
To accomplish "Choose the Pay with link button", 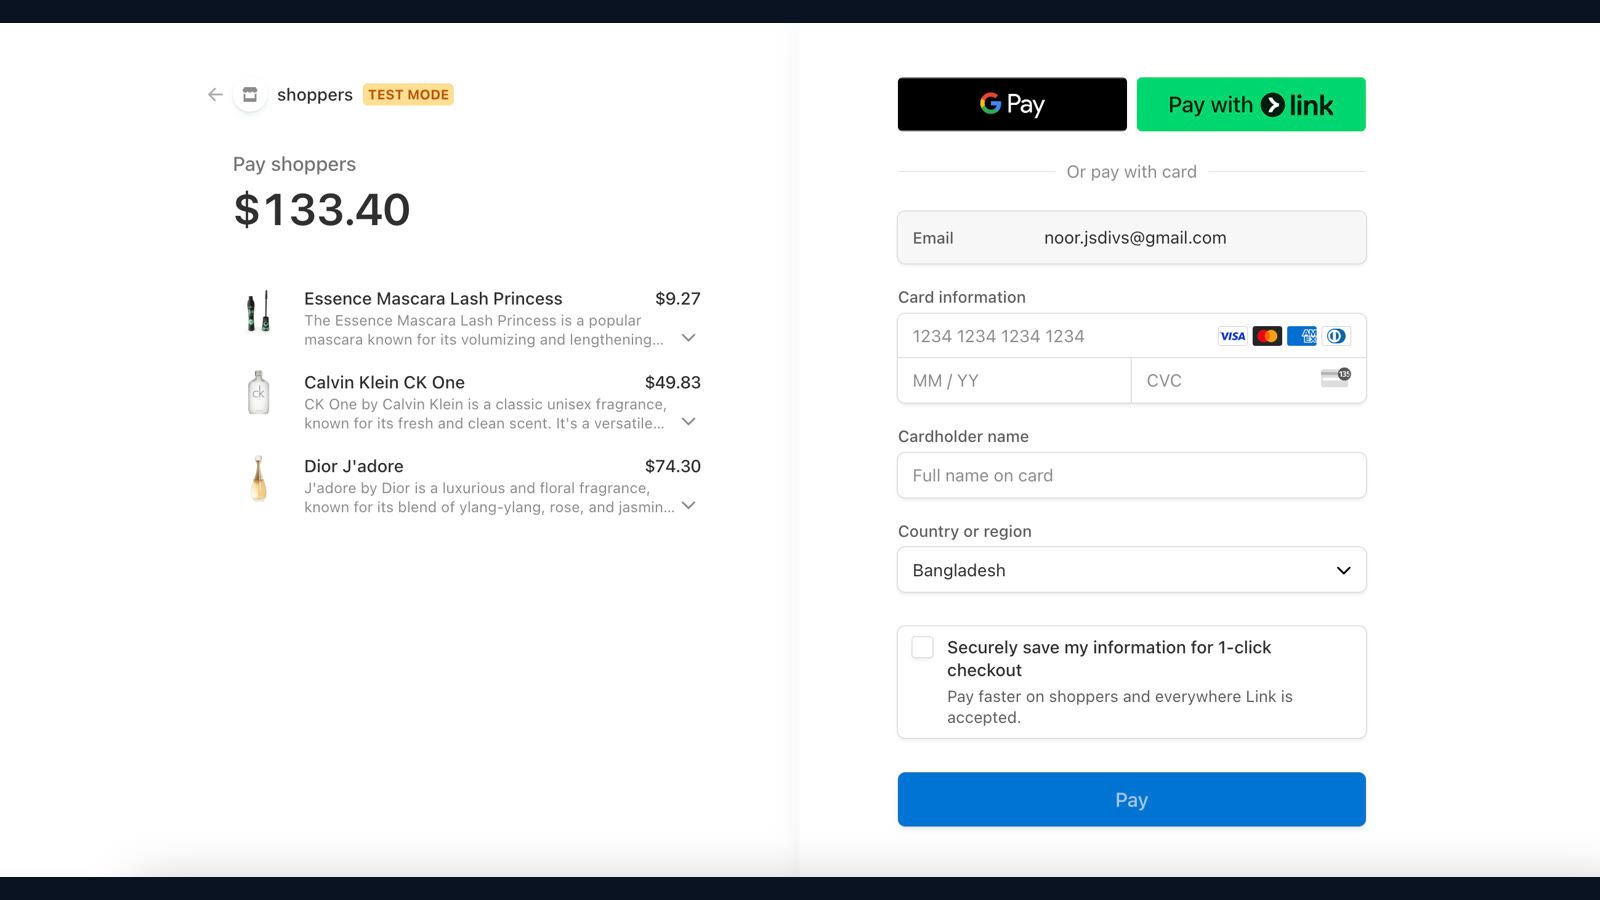I will (x=1251, y=104).
